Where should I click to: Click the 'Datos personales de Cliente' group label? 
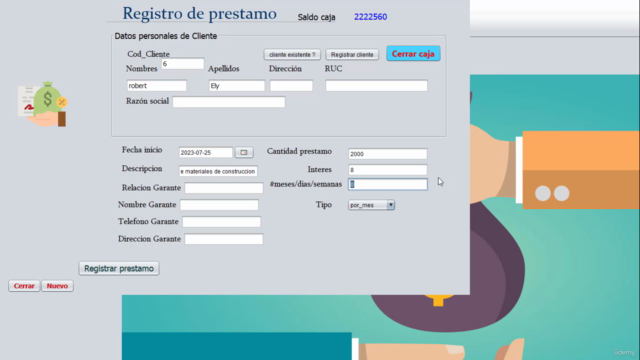coord(165,36)
